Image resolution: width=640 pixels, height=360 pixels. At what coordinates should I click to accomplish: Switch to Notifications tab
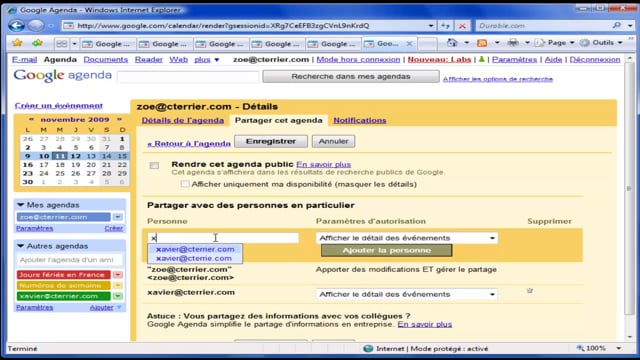pyautogui.click(x=360, y=120)
